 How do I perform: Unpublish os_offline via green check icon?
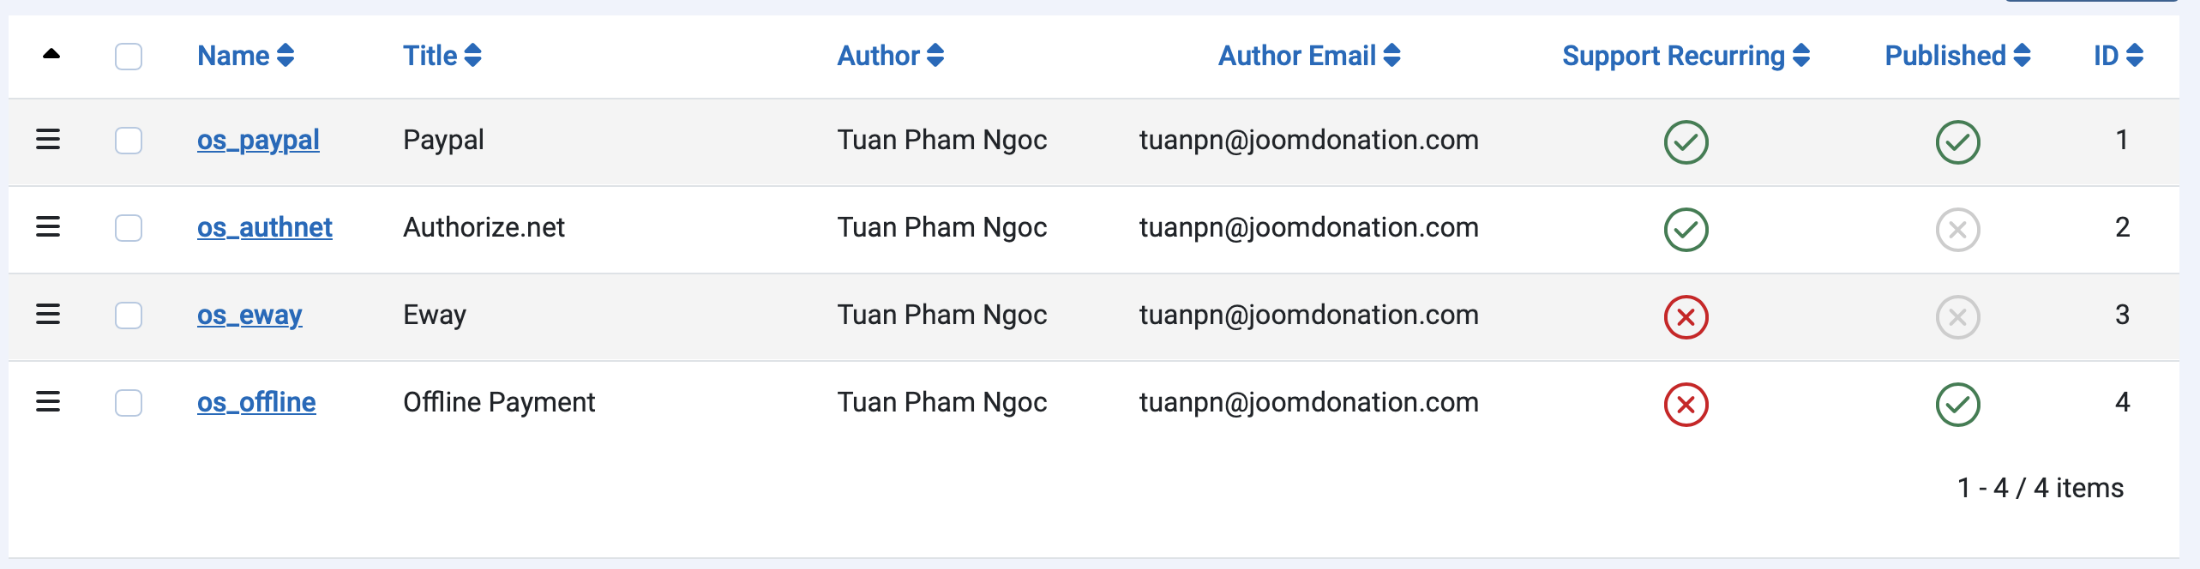[x=1958, y=405]
